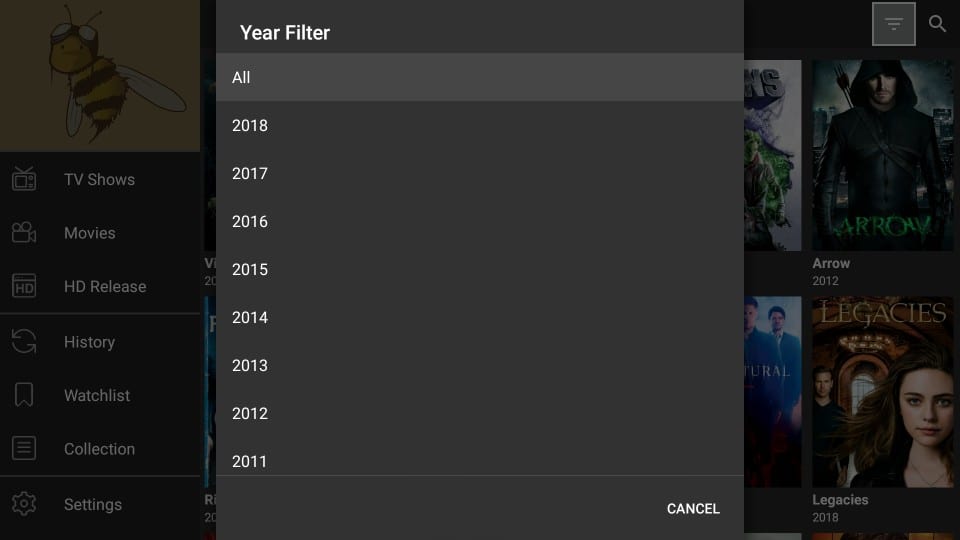Open the filter icon in top bar
960x540 pixels.
[893, 24]
